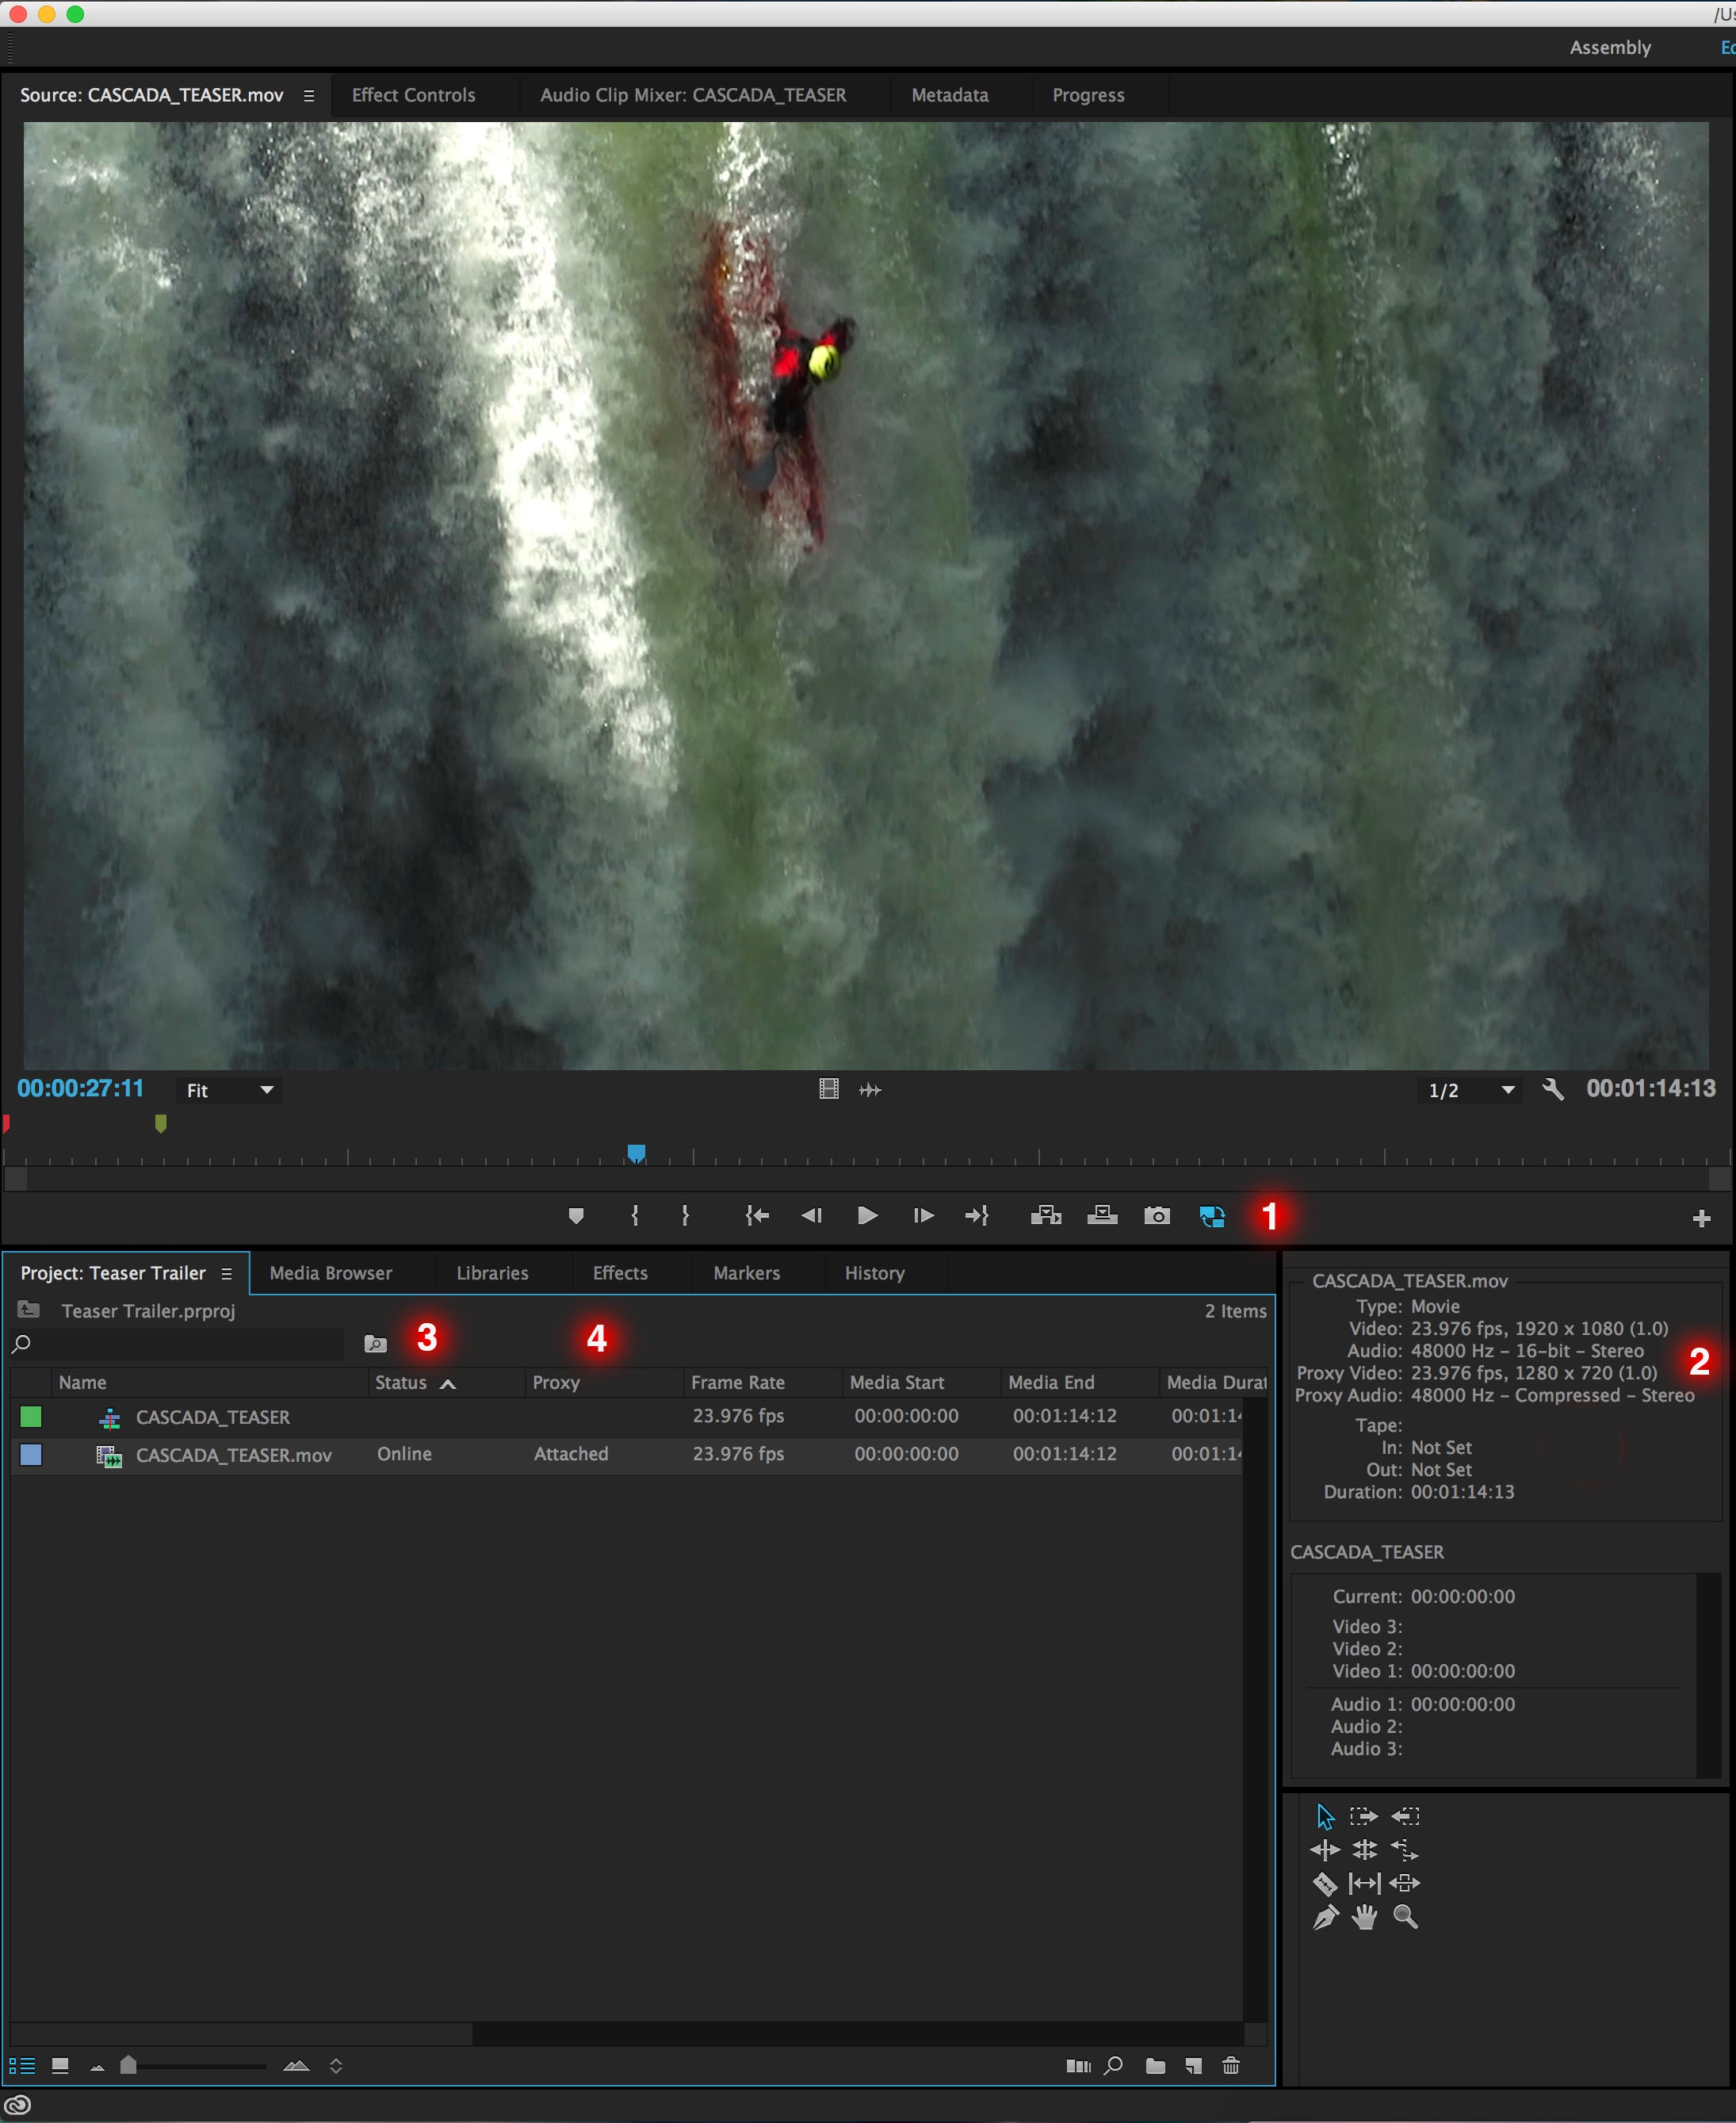Click the Export Frame camera icon
Screen dimensions: 1736x2123
[x=1156, y=1216]
